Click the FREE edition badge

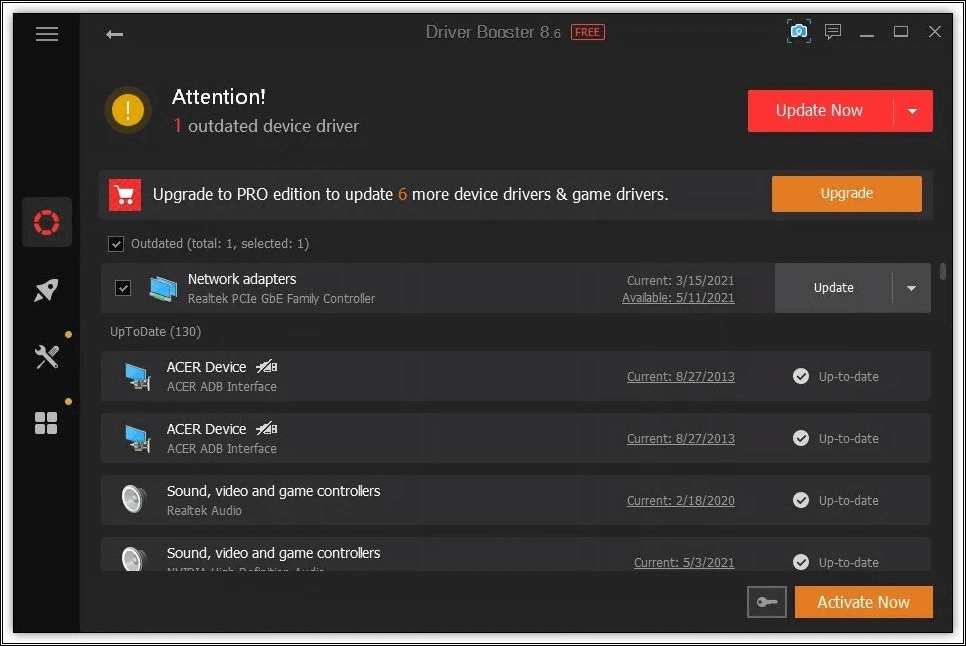pyautogui.click(x=588, y=32)
